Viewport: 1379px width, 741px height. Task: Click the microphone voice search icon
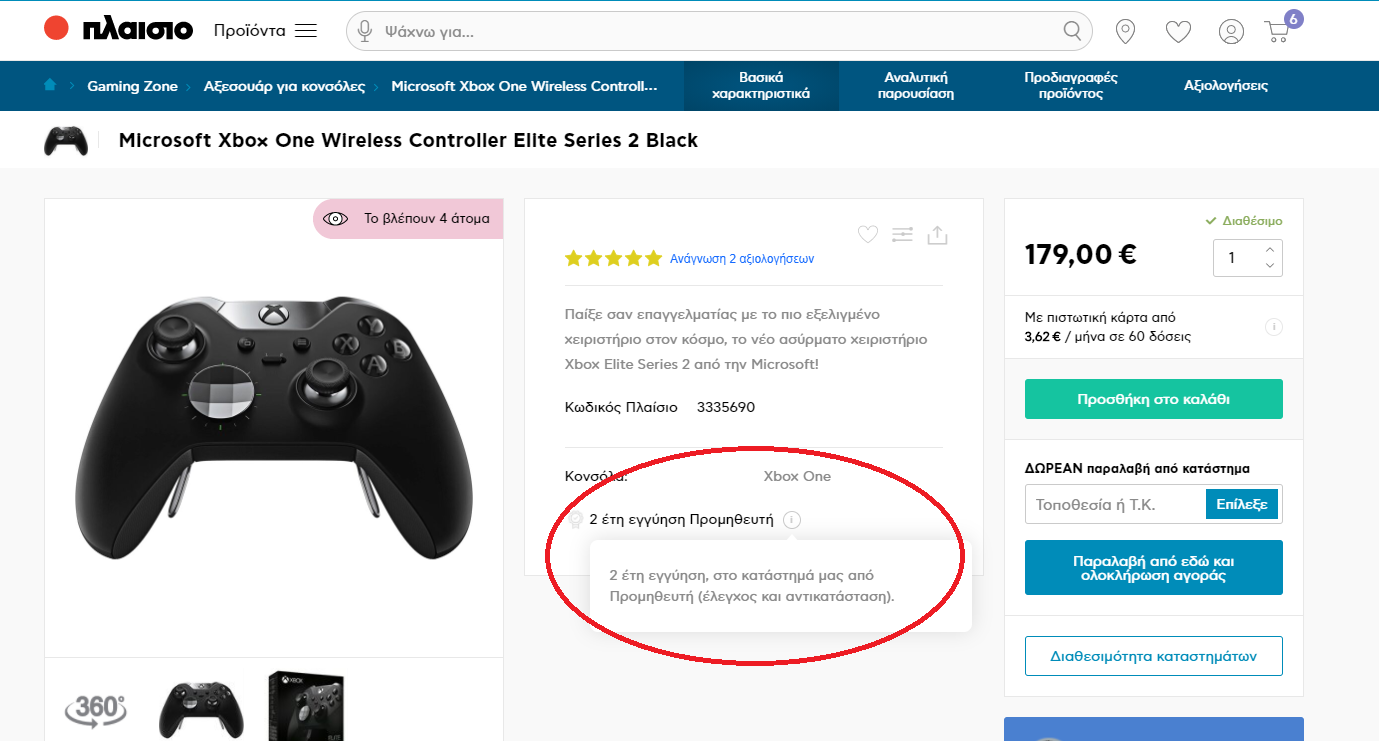[366, 31]
